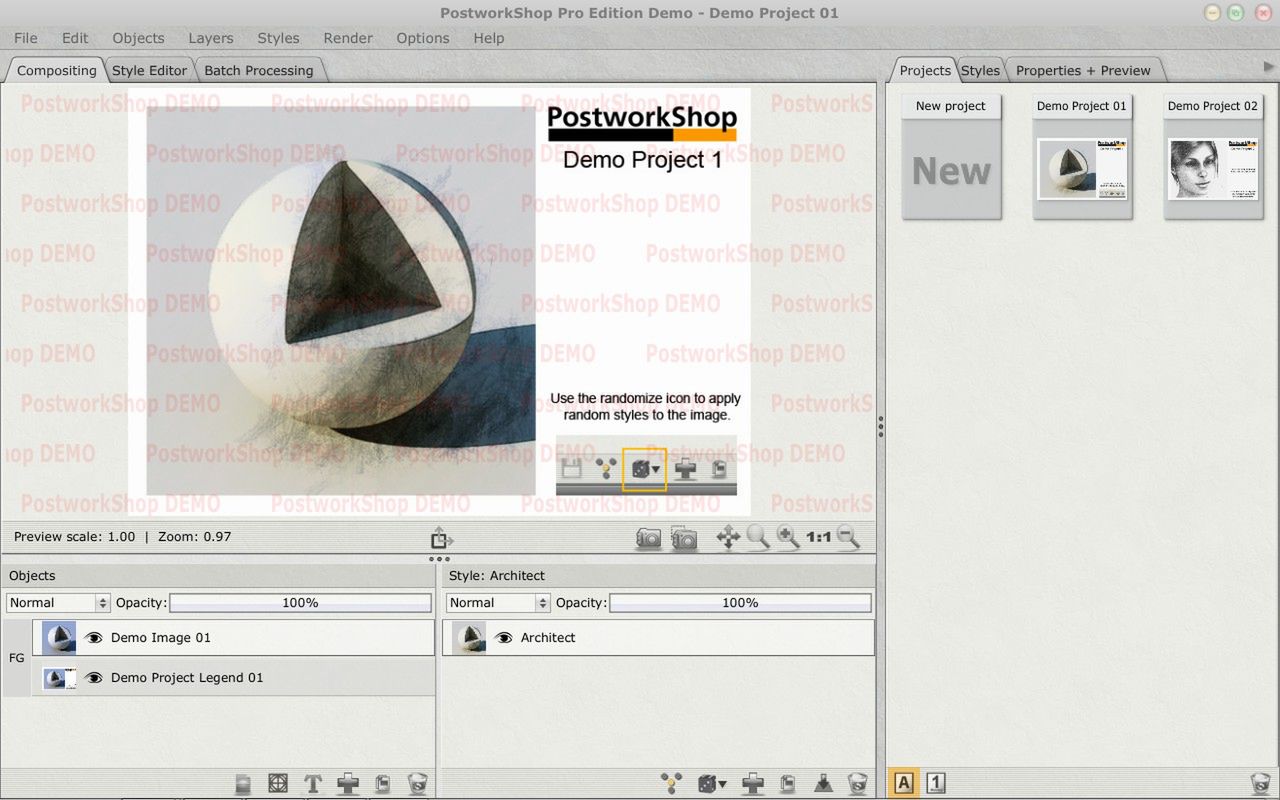This screenshot has height=800, width=1280.
Task: Click the randomize dice icon in Style panel
Action: point(712,785)
